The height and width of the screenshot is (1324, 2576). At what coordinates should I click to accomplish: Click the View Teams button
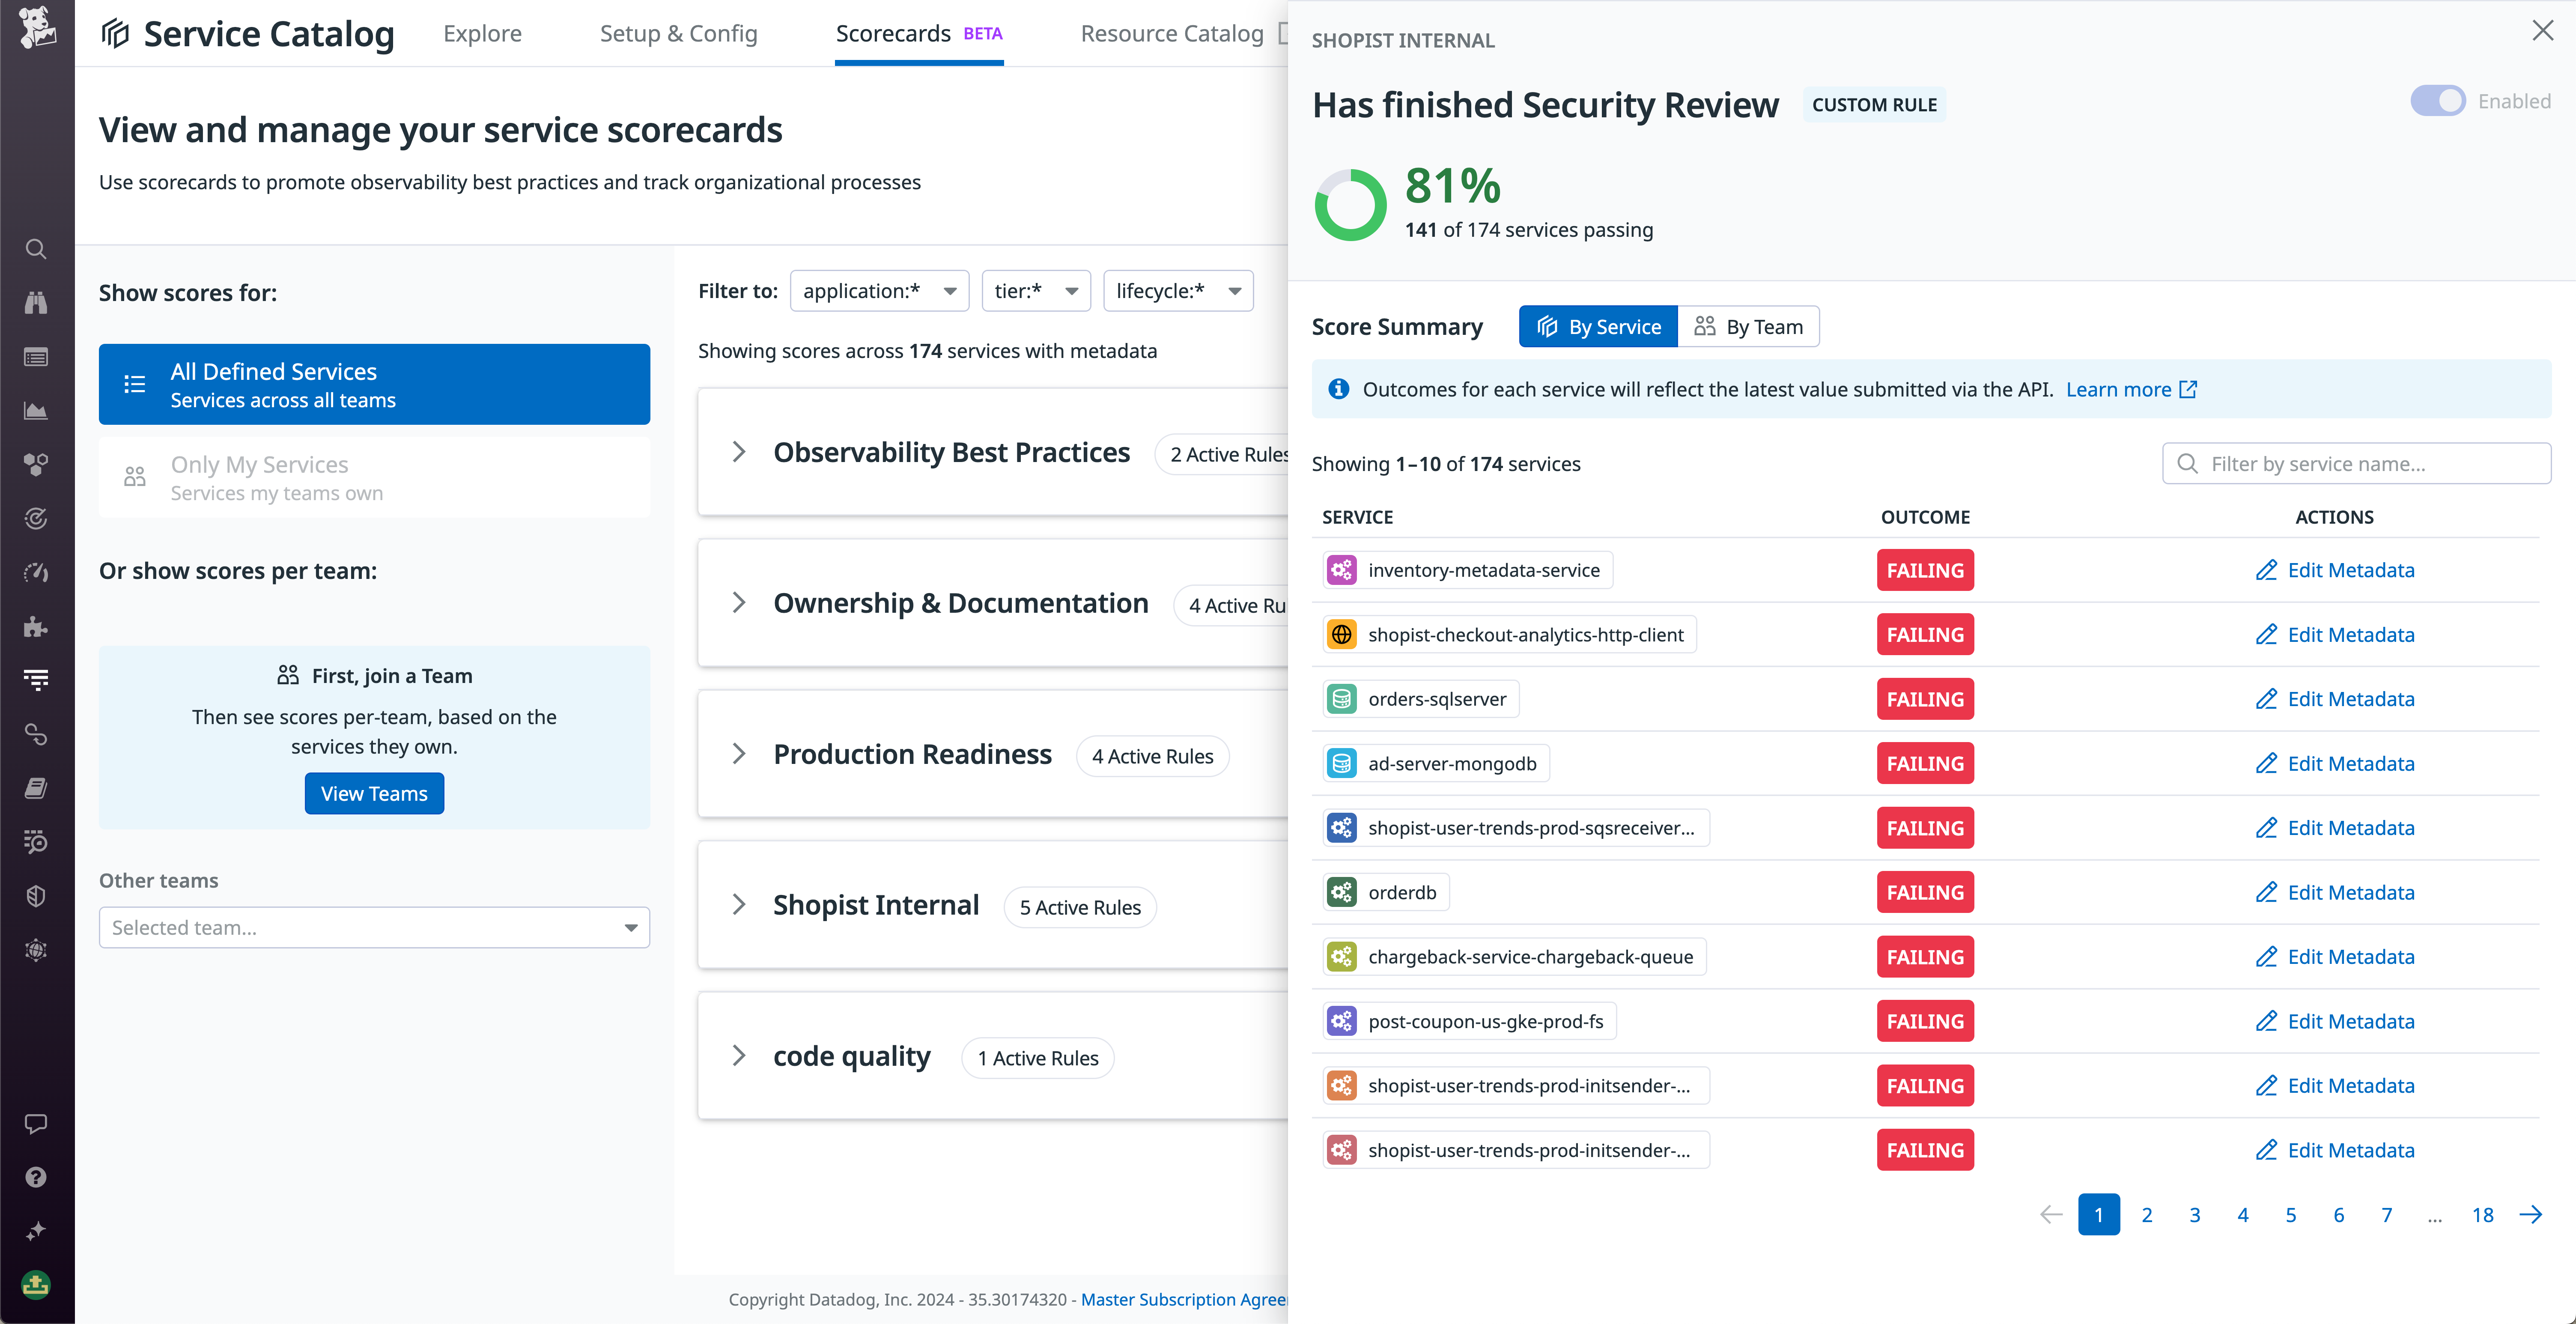(x=374, y=793)
